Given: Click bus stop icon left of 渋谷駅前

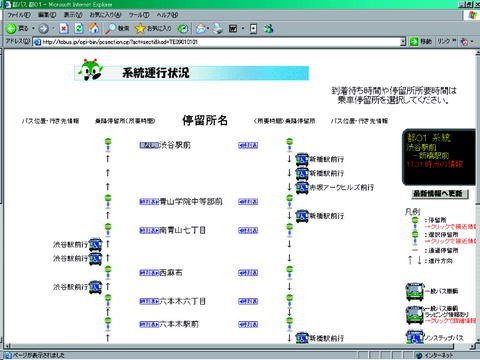Looking at the screenshot, I should pyautogui.click(x=108, y=145).
